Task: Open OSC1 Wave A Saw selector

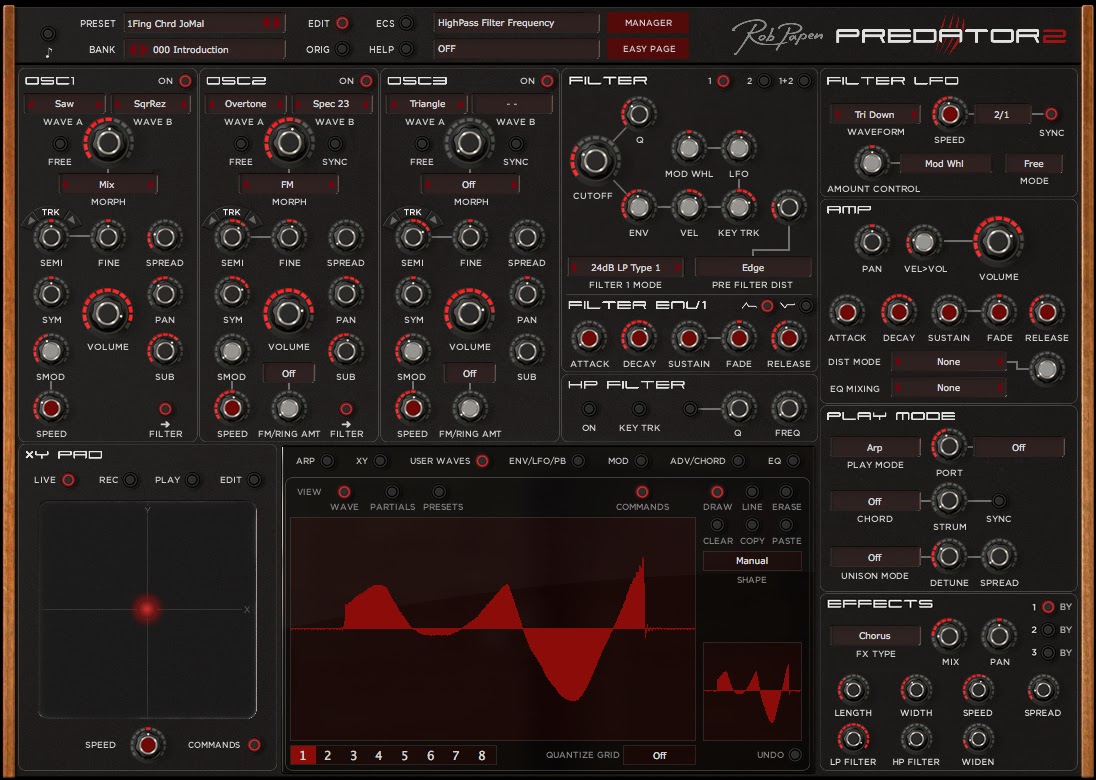Action: 64,103
